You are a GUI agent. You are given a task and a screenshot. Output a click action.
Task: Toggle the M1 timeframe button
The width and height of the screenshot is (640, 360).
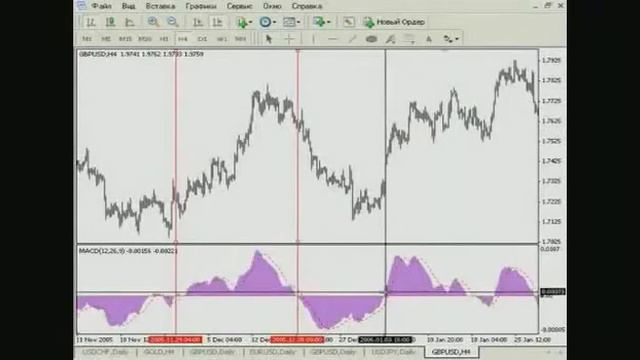[x=87, y=39]
